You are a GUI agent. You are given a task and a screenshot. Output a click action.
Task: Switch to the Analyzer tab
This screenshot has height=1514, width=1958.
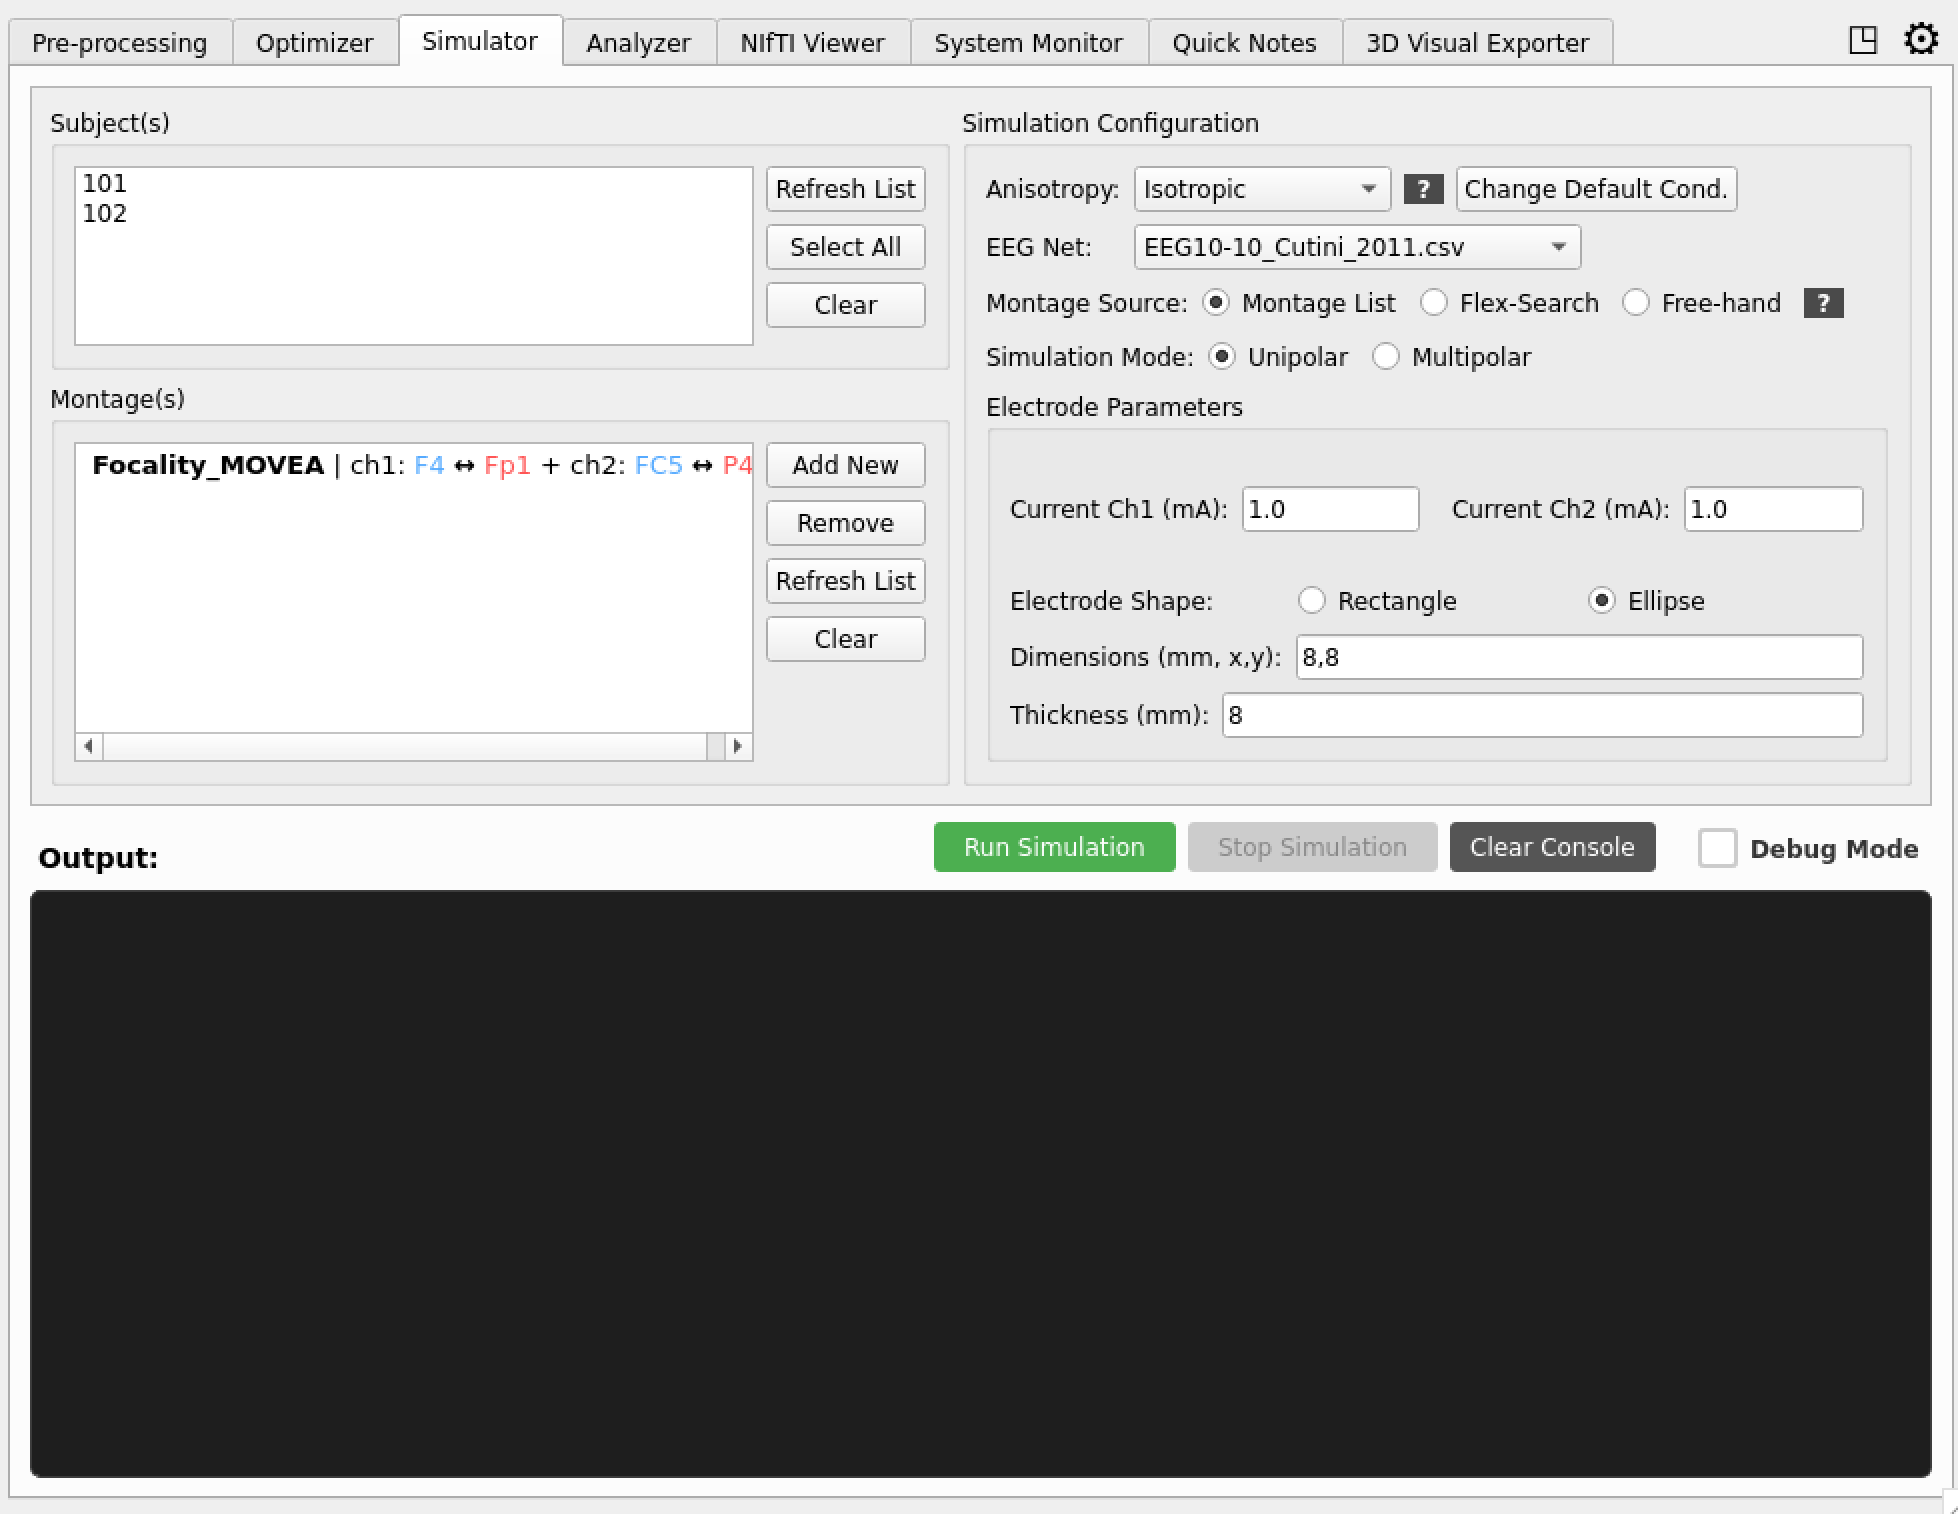[x=638, y=42]
